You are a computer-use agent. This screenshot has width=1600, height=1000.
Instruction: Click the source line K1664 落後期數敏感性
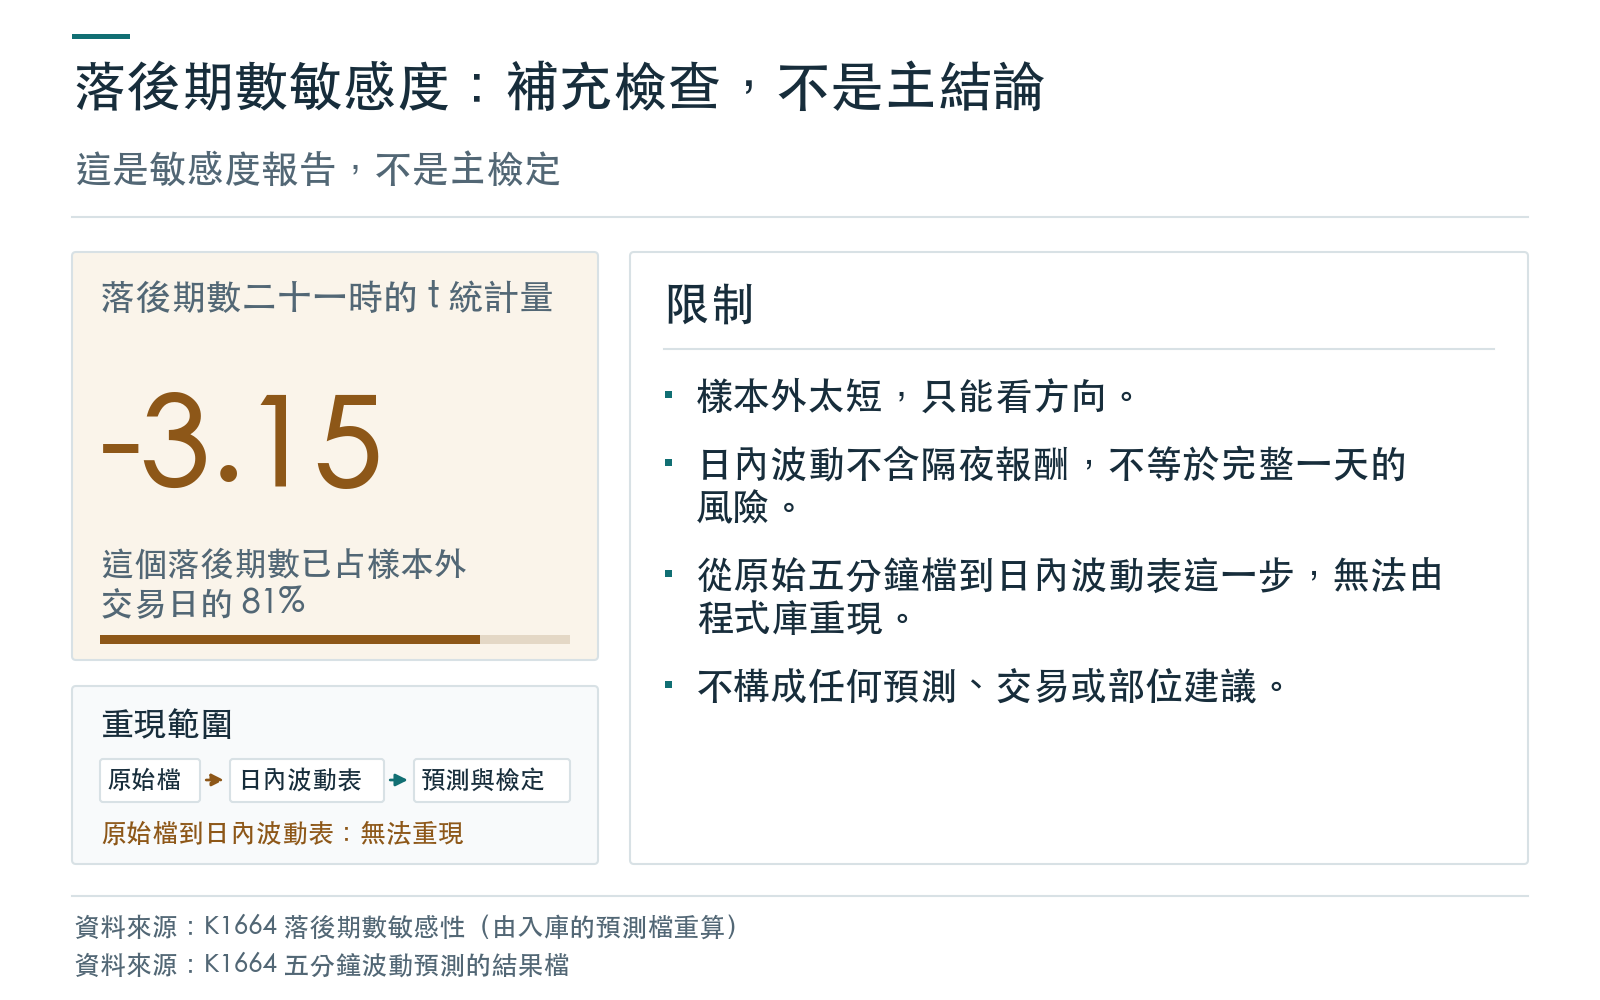(409, 927)
